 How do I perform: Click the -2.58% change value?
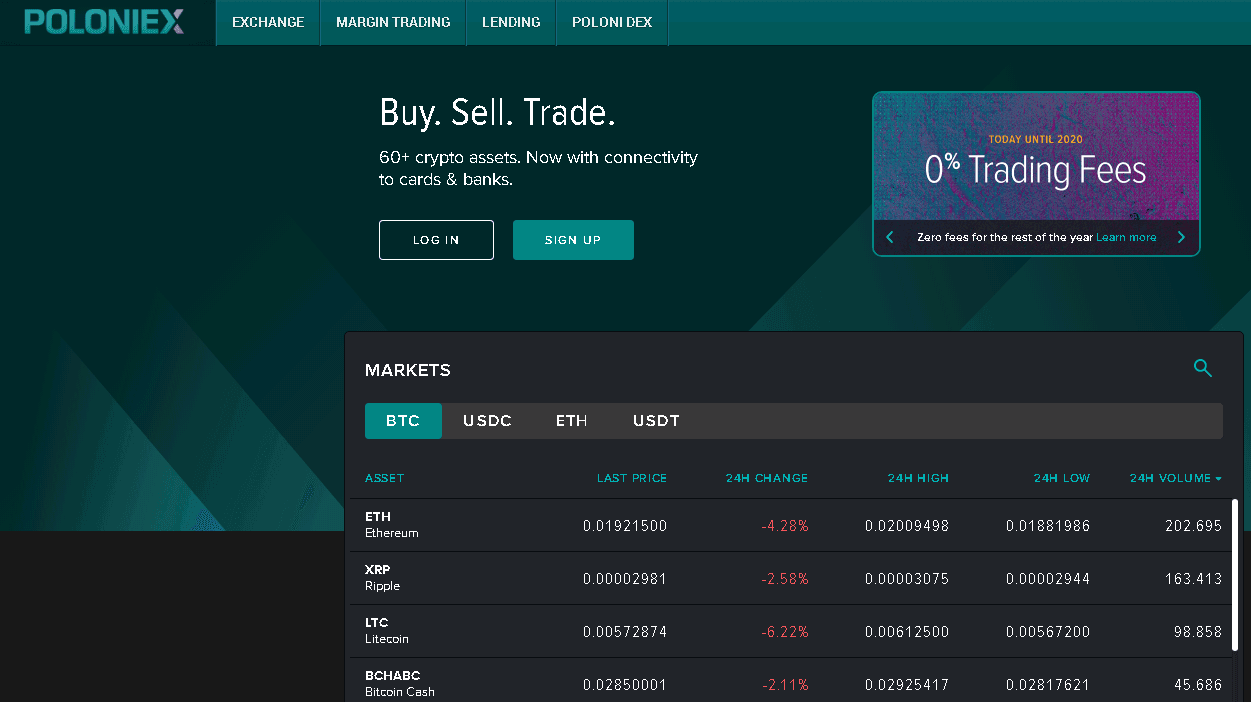[785, 579]
